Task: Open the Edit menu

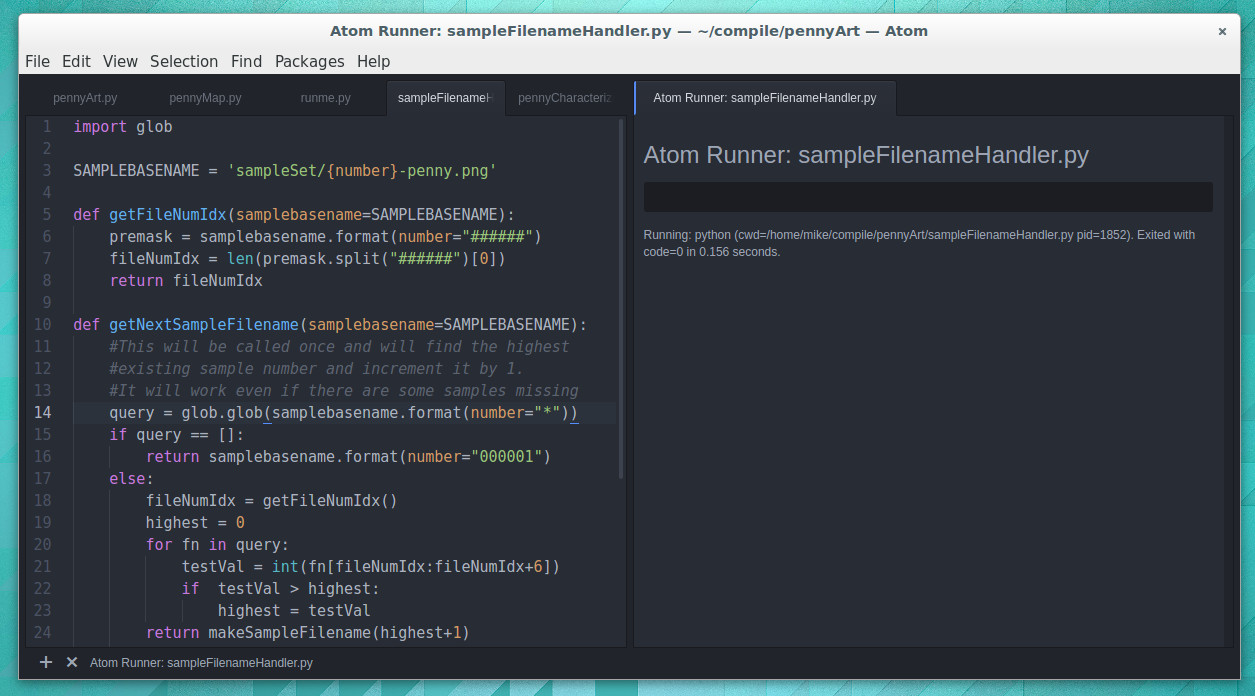Action: pyautogui.click(x=76, y=61)
